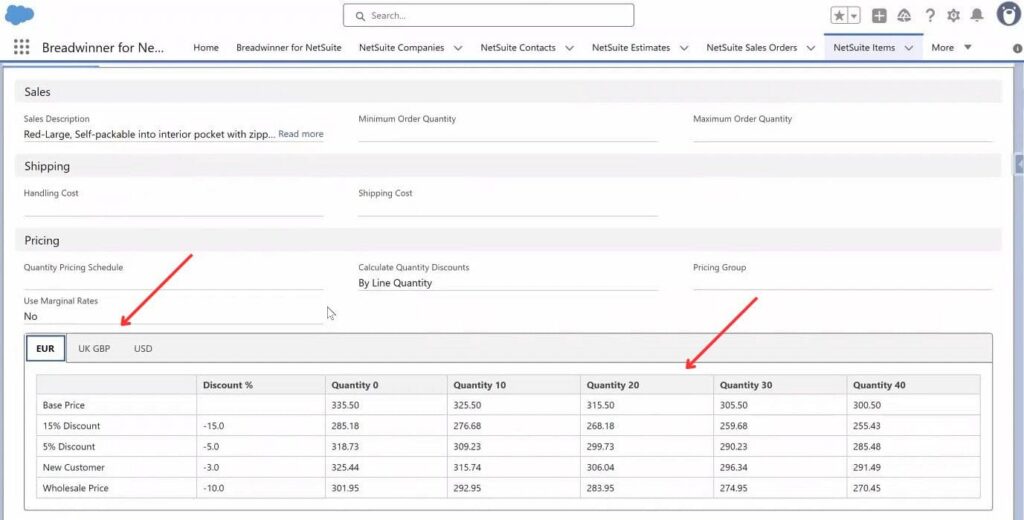Open the NetSuite Estimates tab
1024x520 pixels.
coord(631,48)
